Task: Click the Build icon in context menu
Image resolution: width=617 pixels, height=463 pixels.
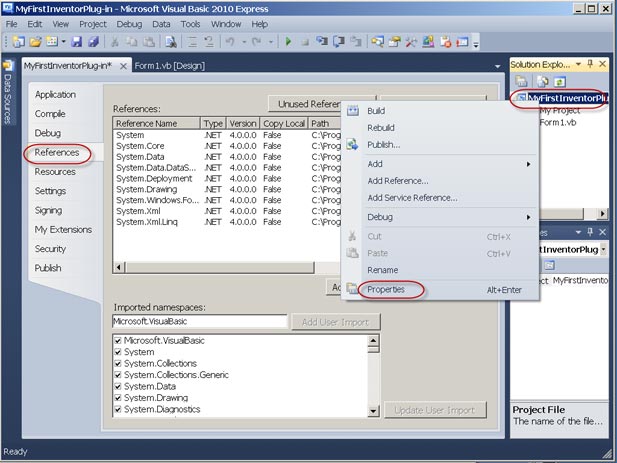Action: coord(352,110)
